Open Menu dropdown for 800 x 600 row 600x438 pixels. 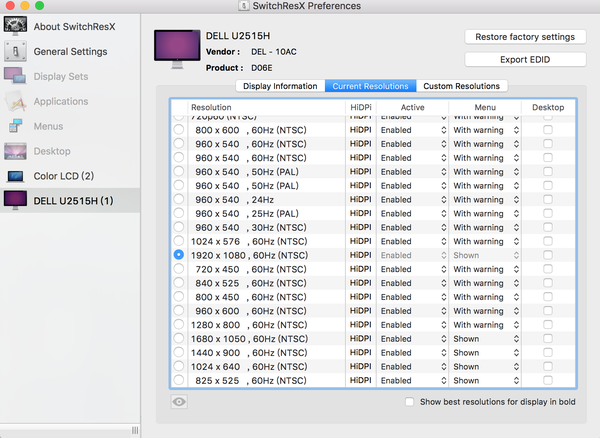pyautogui.click(x=486, y=130)
